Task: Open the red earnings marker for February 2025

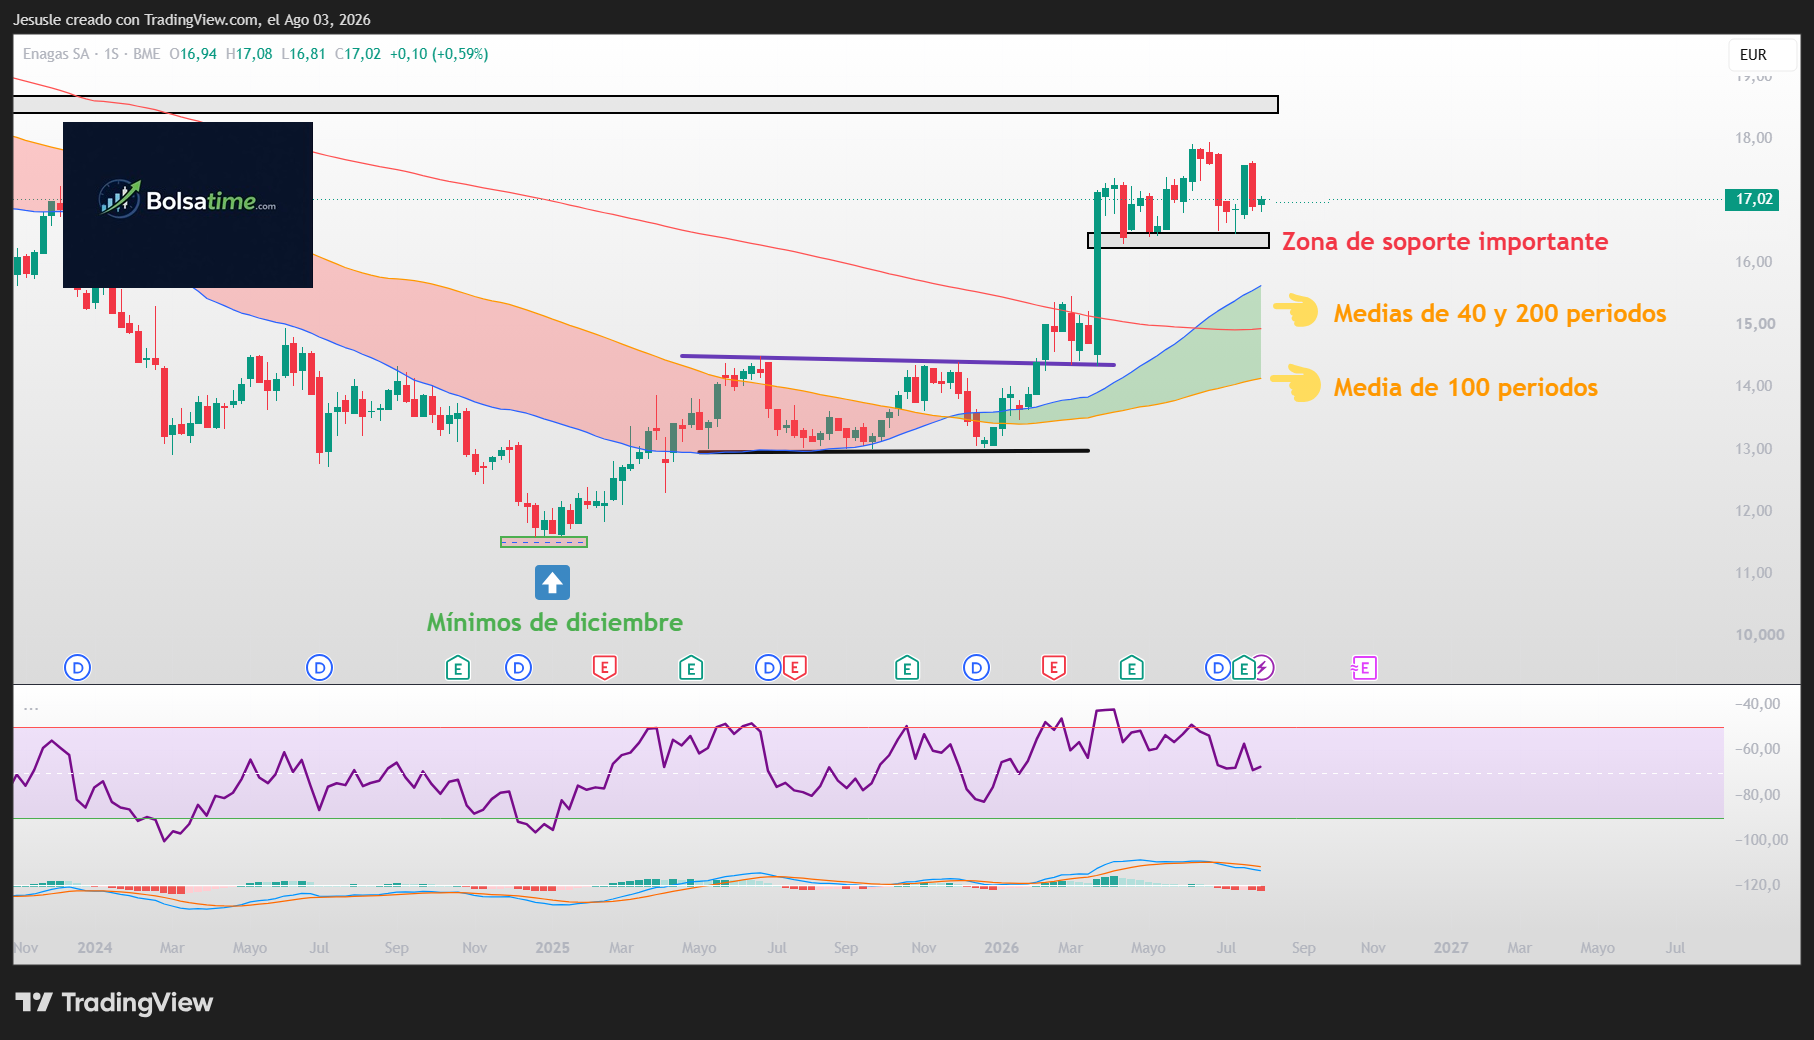Action: click(604, 668)
